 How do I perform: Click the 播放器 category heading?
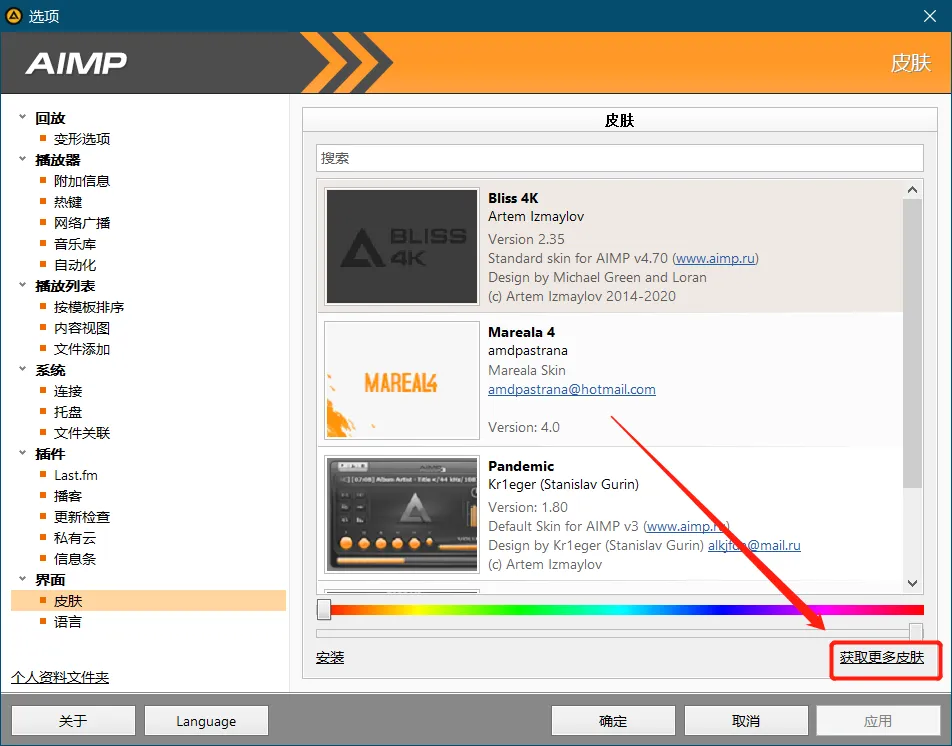[58, 160]
